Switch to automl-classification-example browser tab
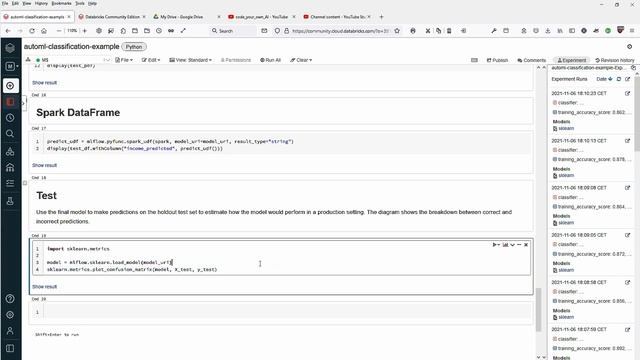Viewport: 640px width, 360px height. (x=37, y=17)
